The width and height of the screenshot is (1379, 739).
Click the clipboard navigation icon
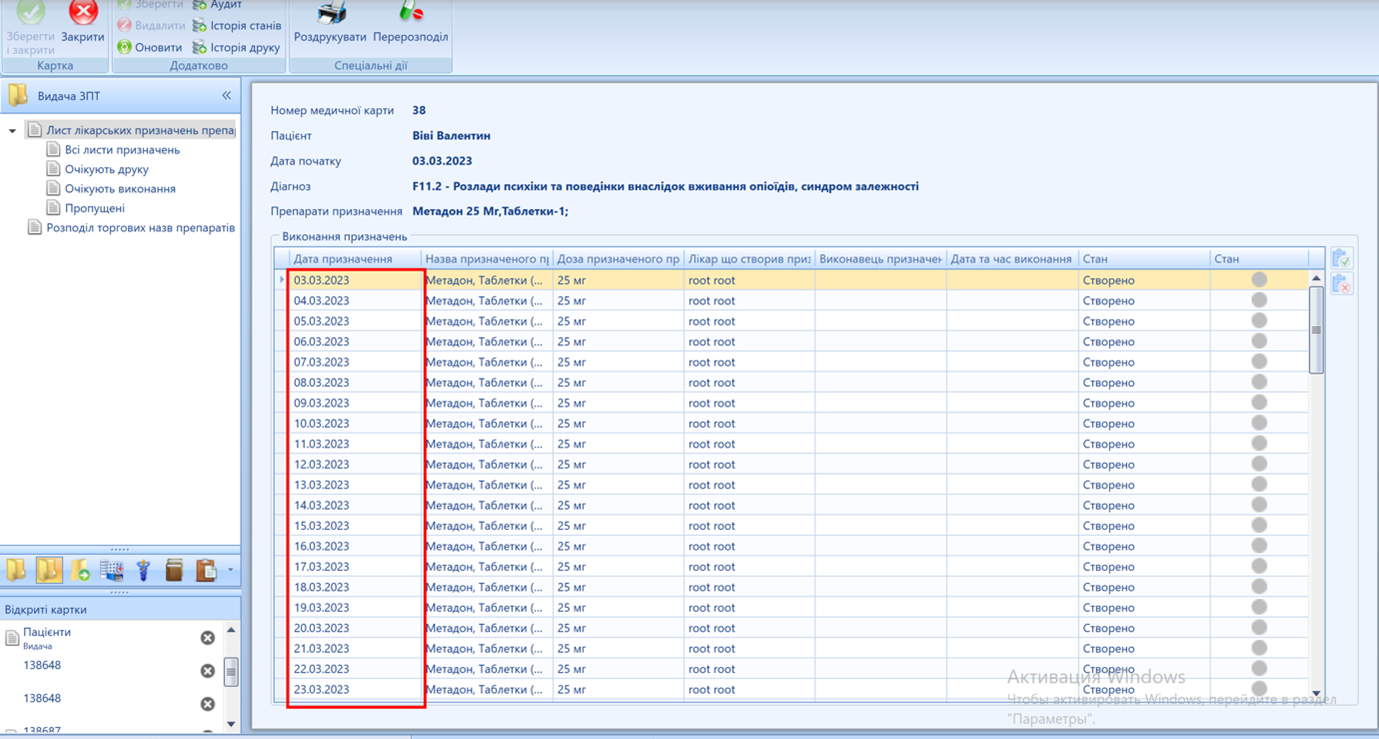[206, 570]
